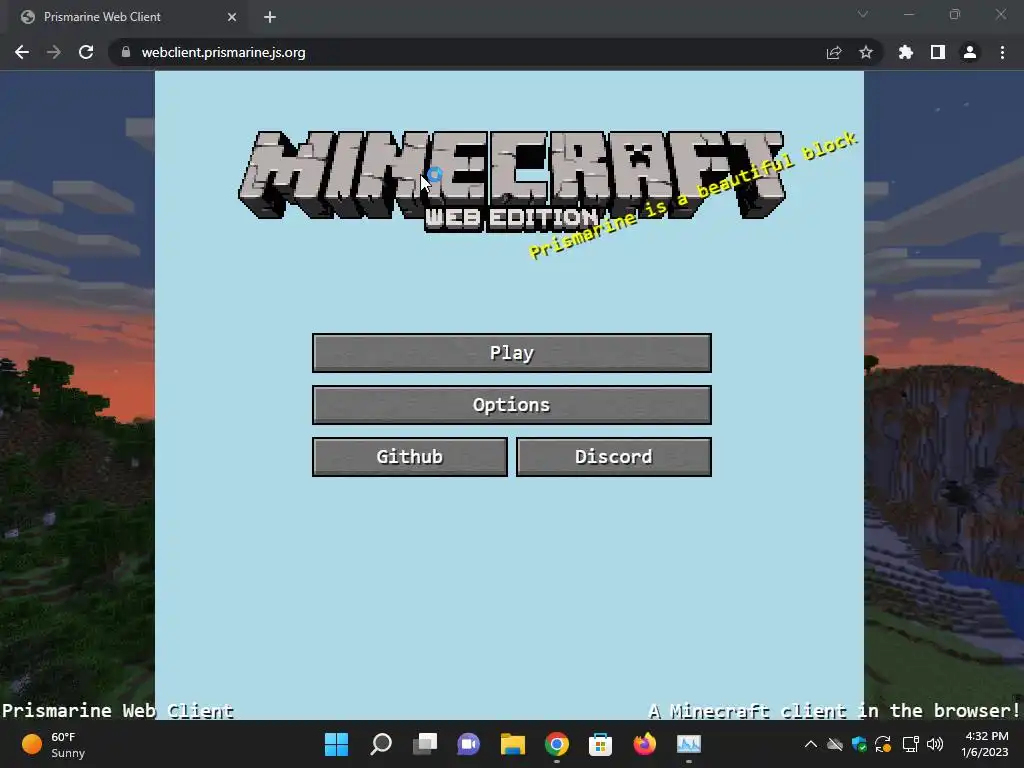Image resolution: width=1024 pixels, height=768 pixels.
Task: Open tab search chevron
Action: point(863,14)
